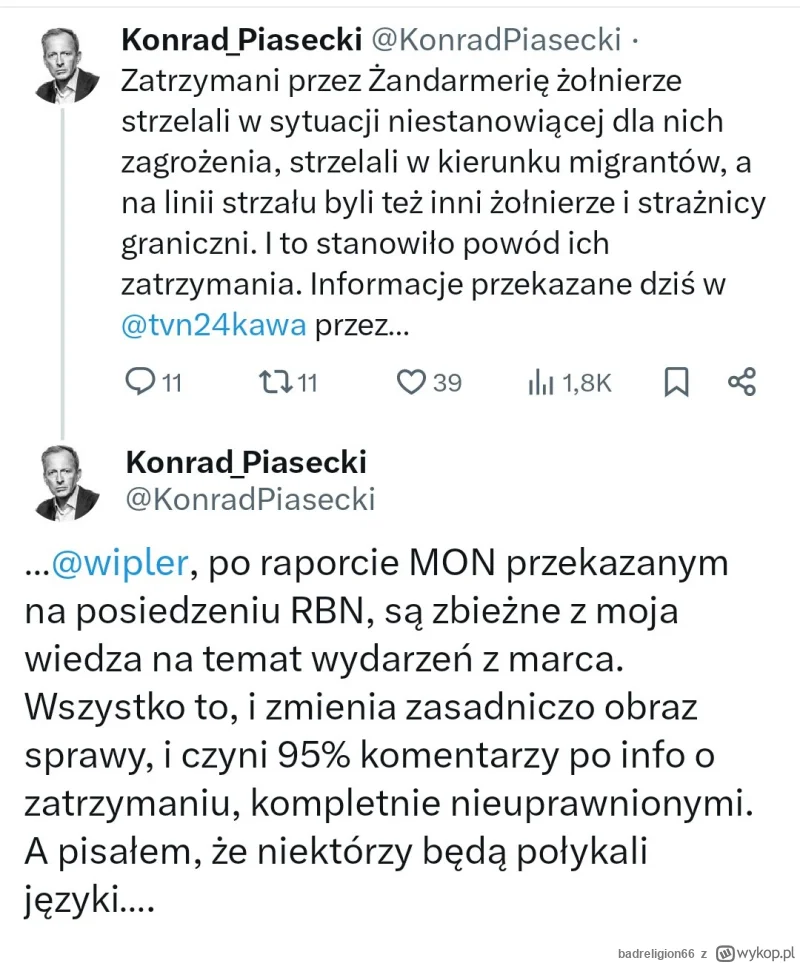Like the tweet with the heart icon
Screen dimensions: 800x963
[412, 381]
